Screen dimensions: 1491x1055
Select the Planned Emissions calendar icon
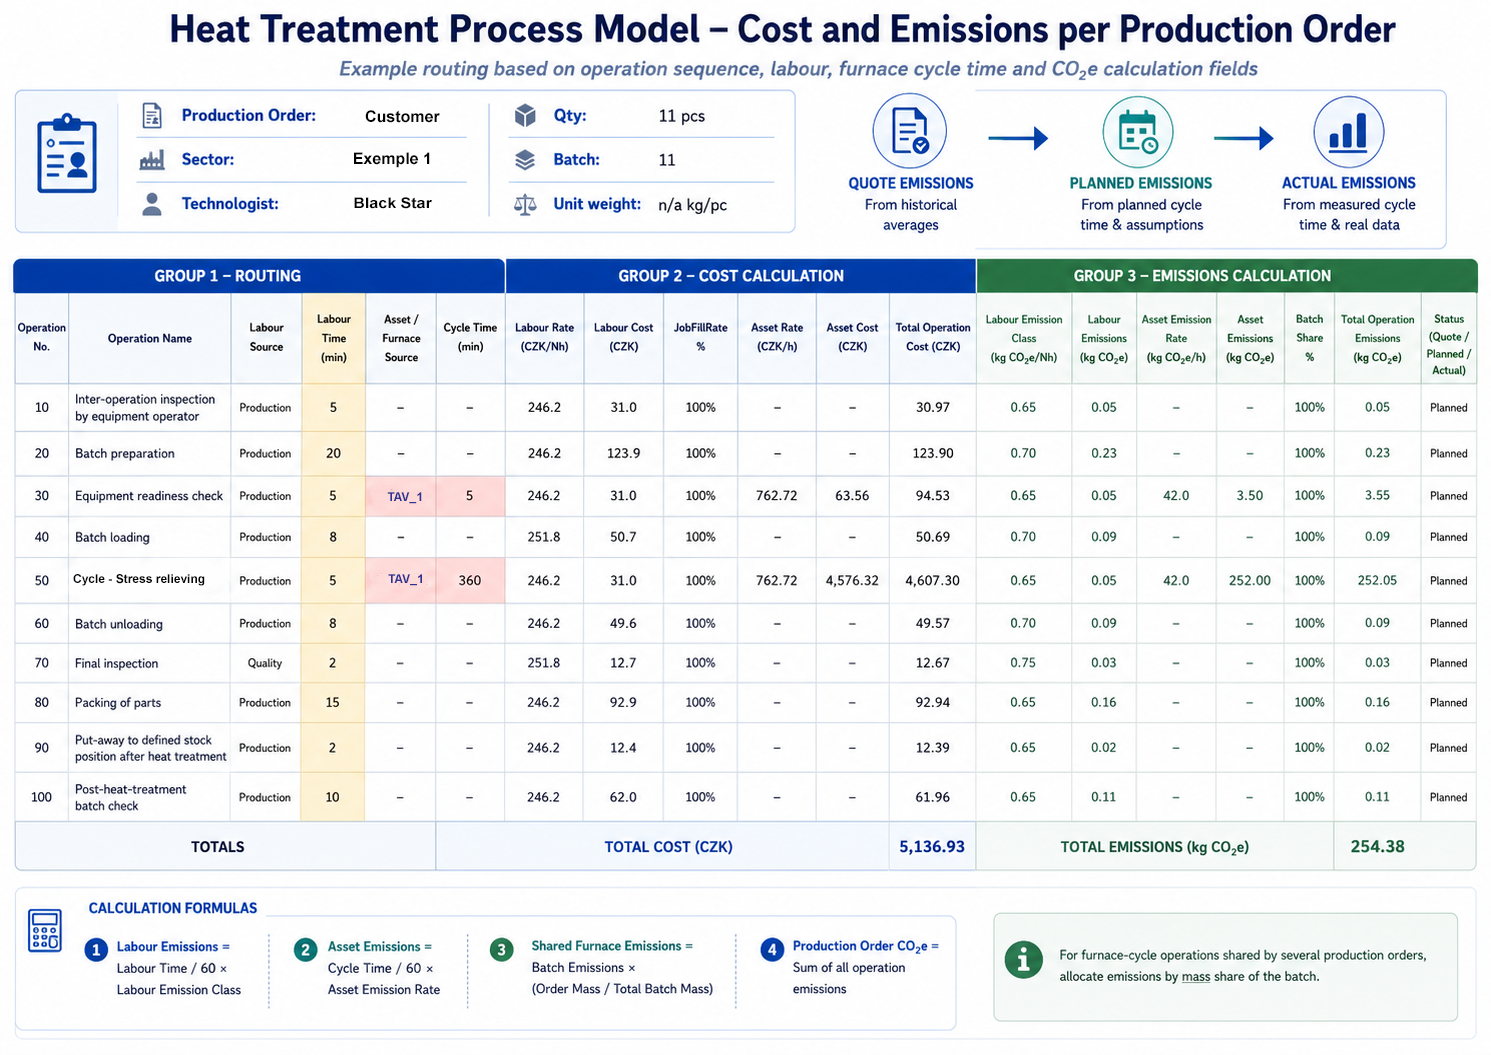[1138, 132]
